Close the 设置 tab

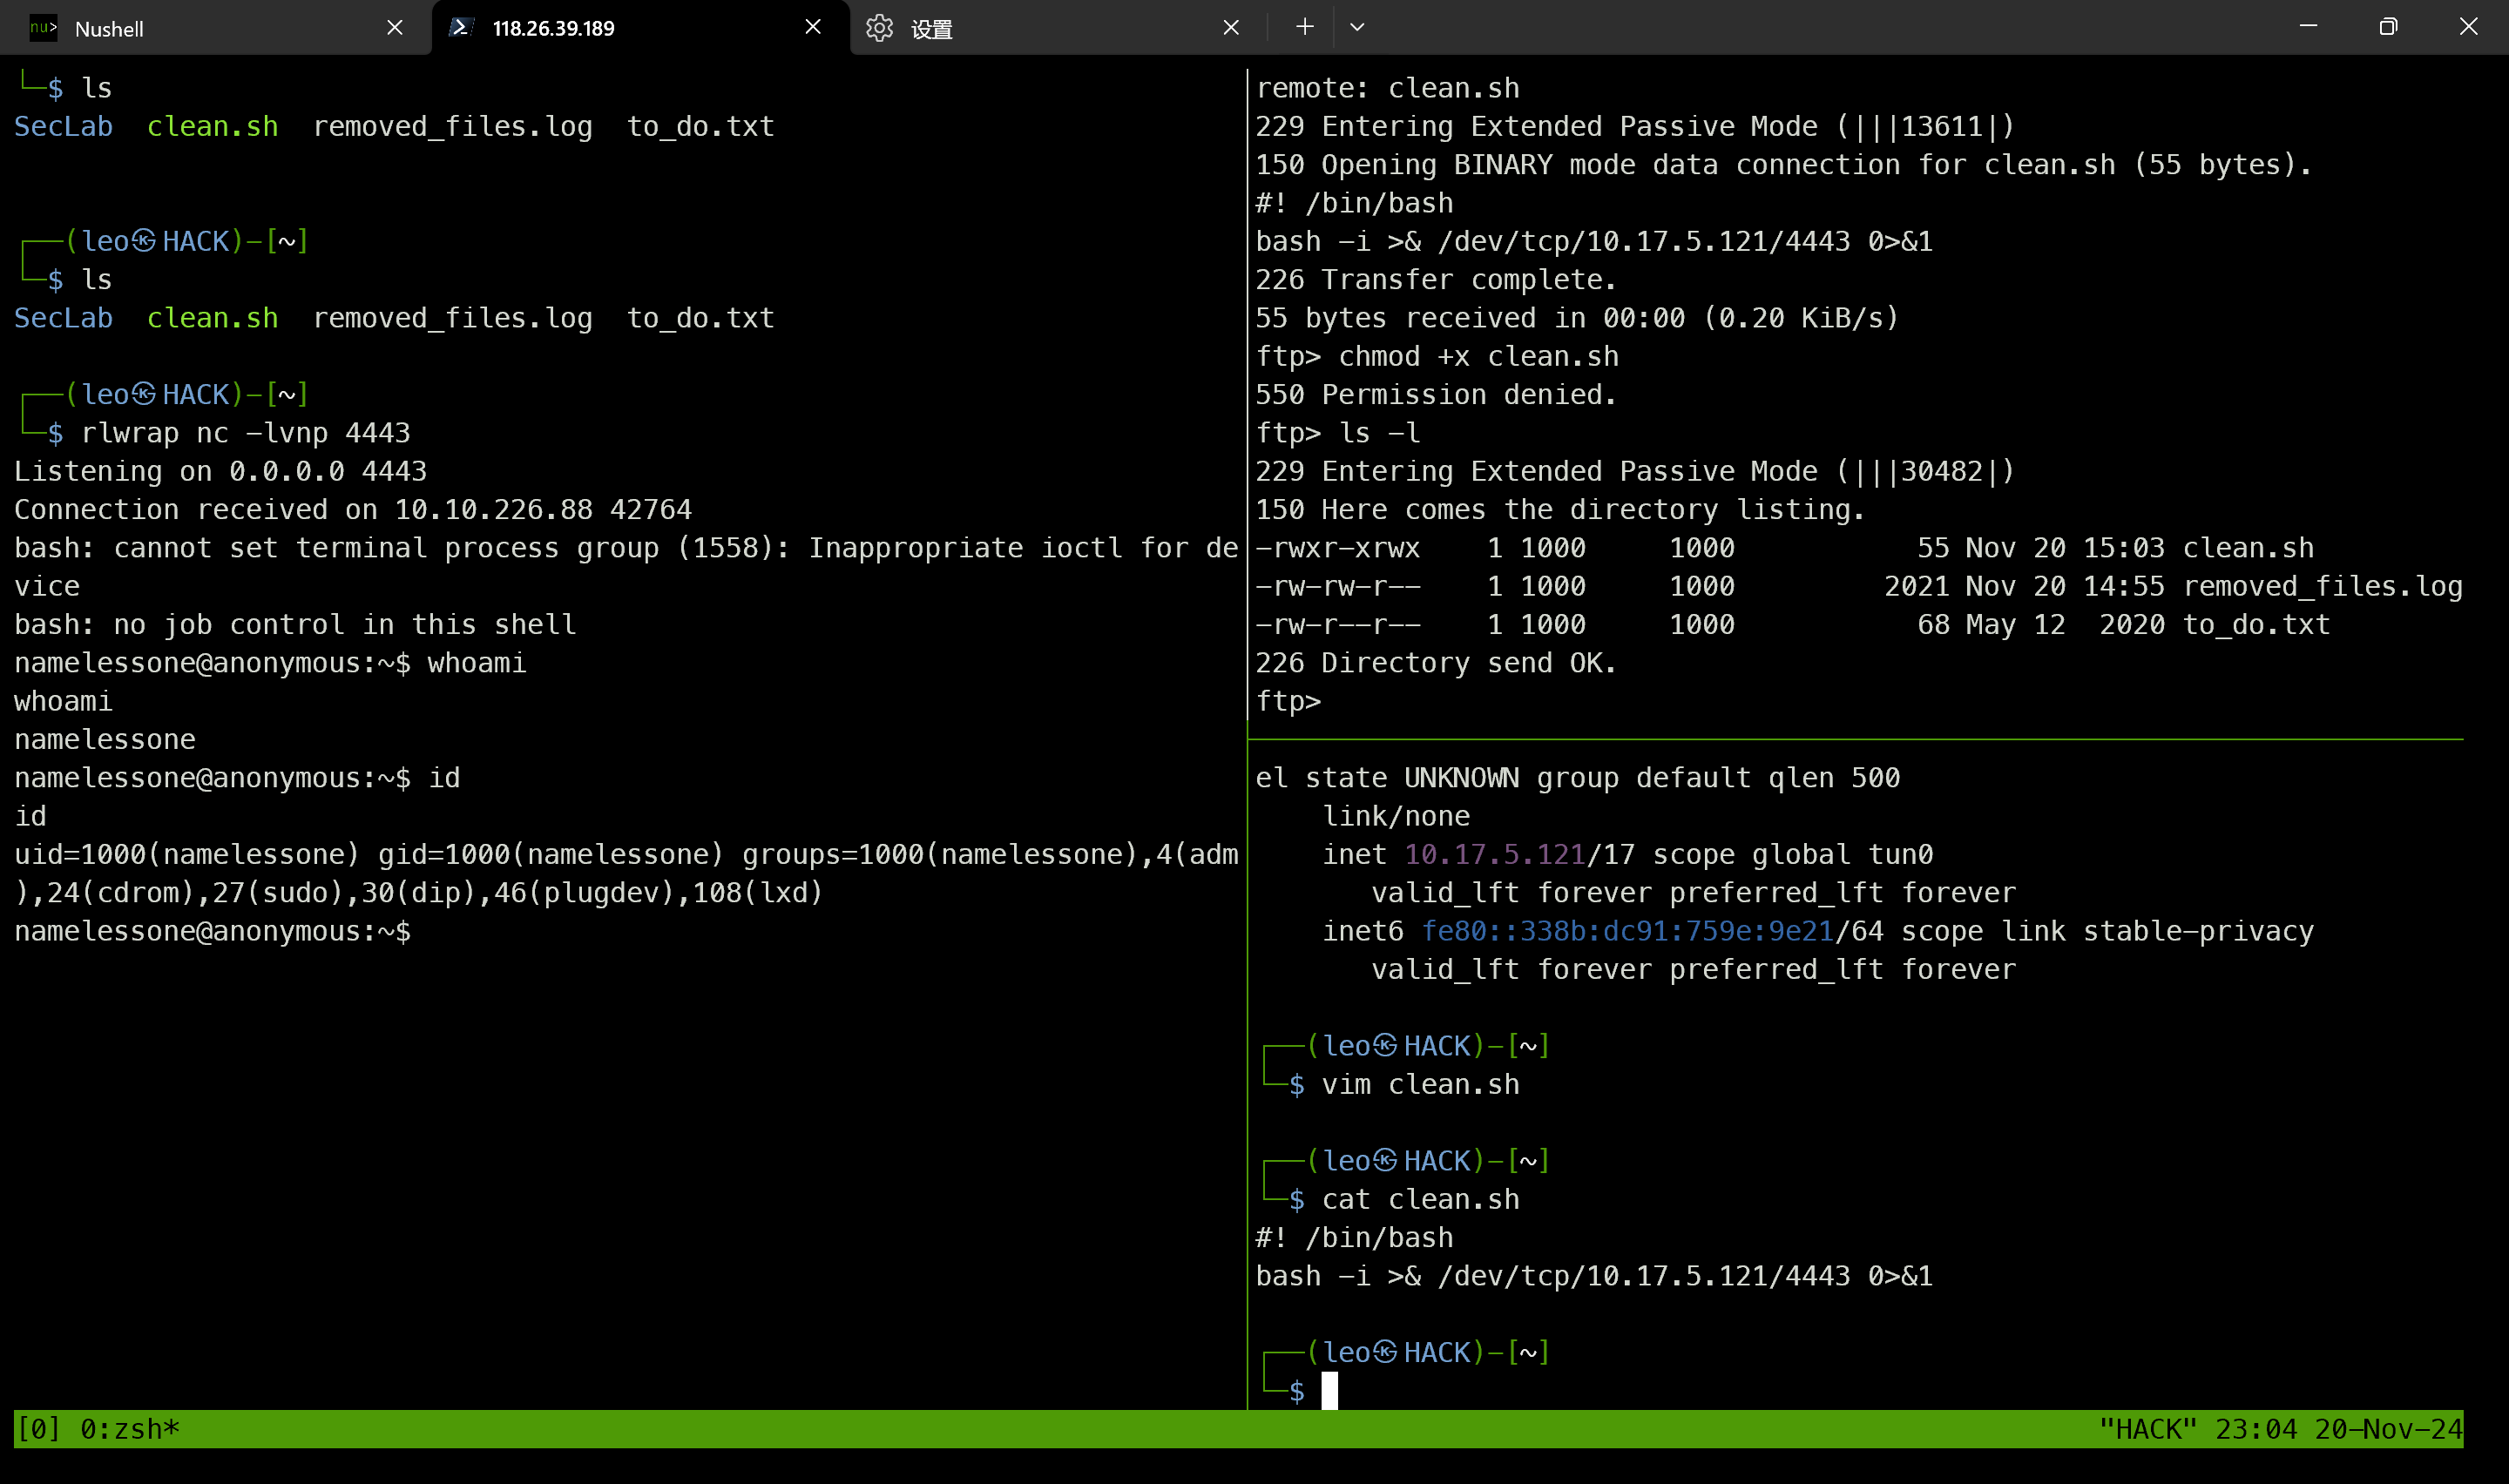click(1231, 28)
